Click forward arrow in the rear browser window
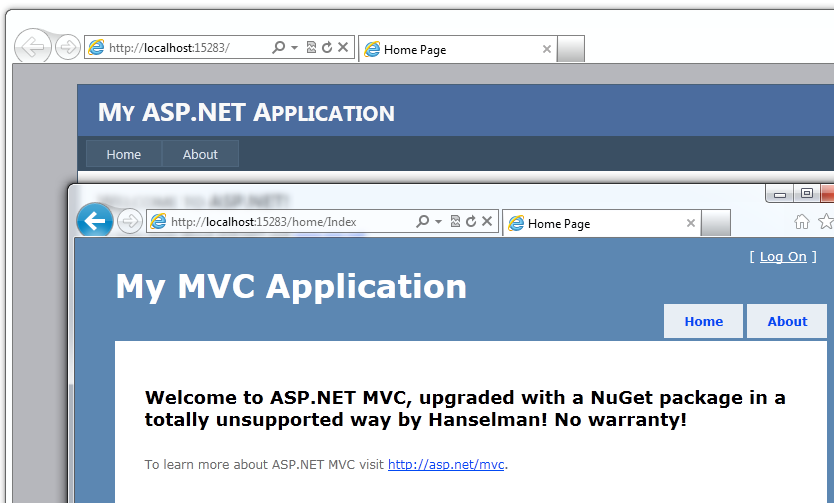The image size is (834, 503). [x=68, y=47]
